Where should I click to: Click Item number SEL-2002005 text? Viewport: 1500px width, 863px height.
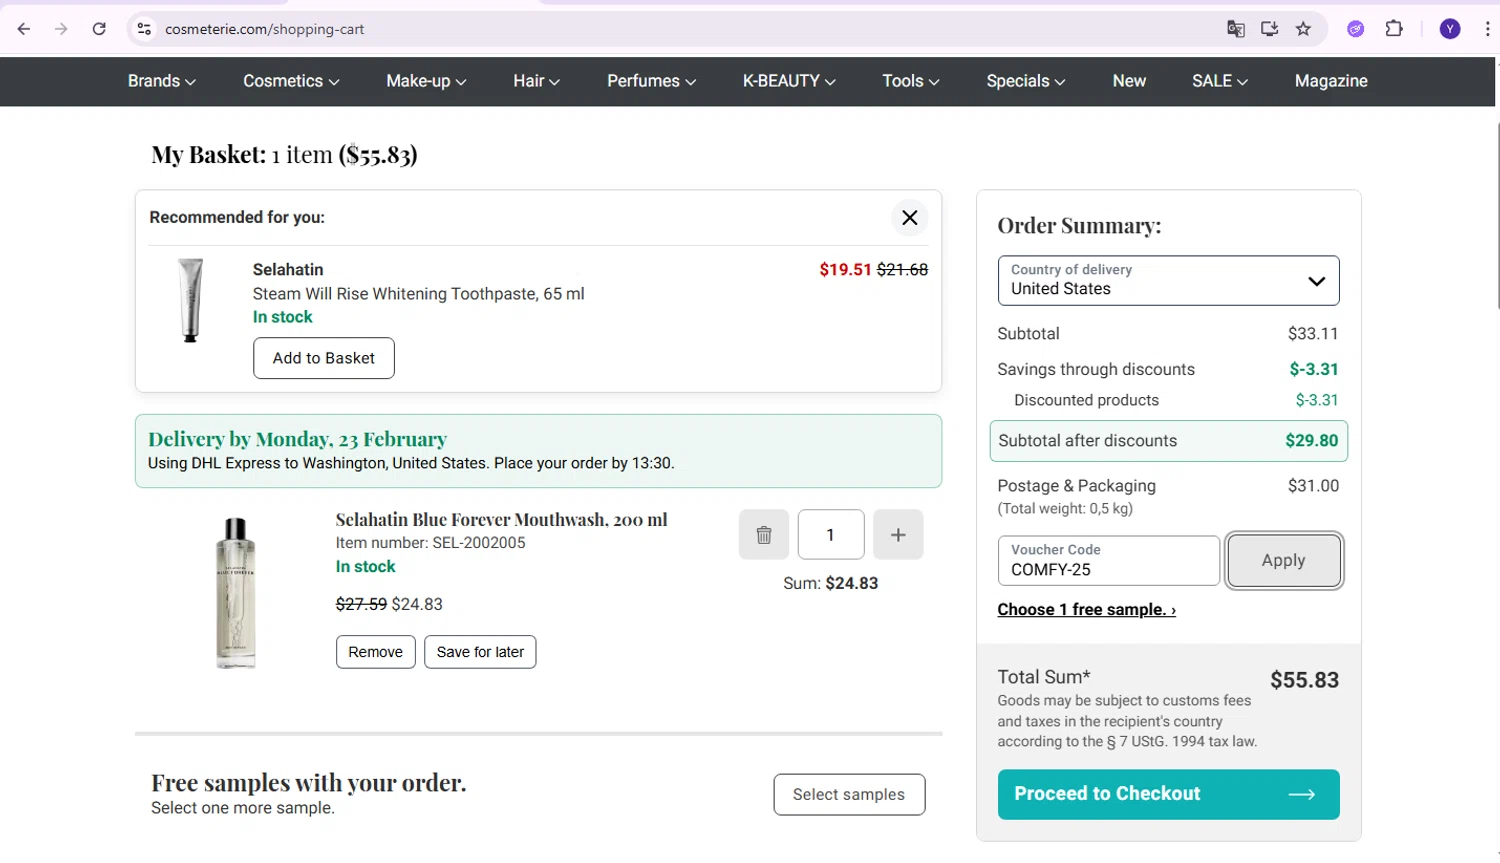click(x=430, y=543)
